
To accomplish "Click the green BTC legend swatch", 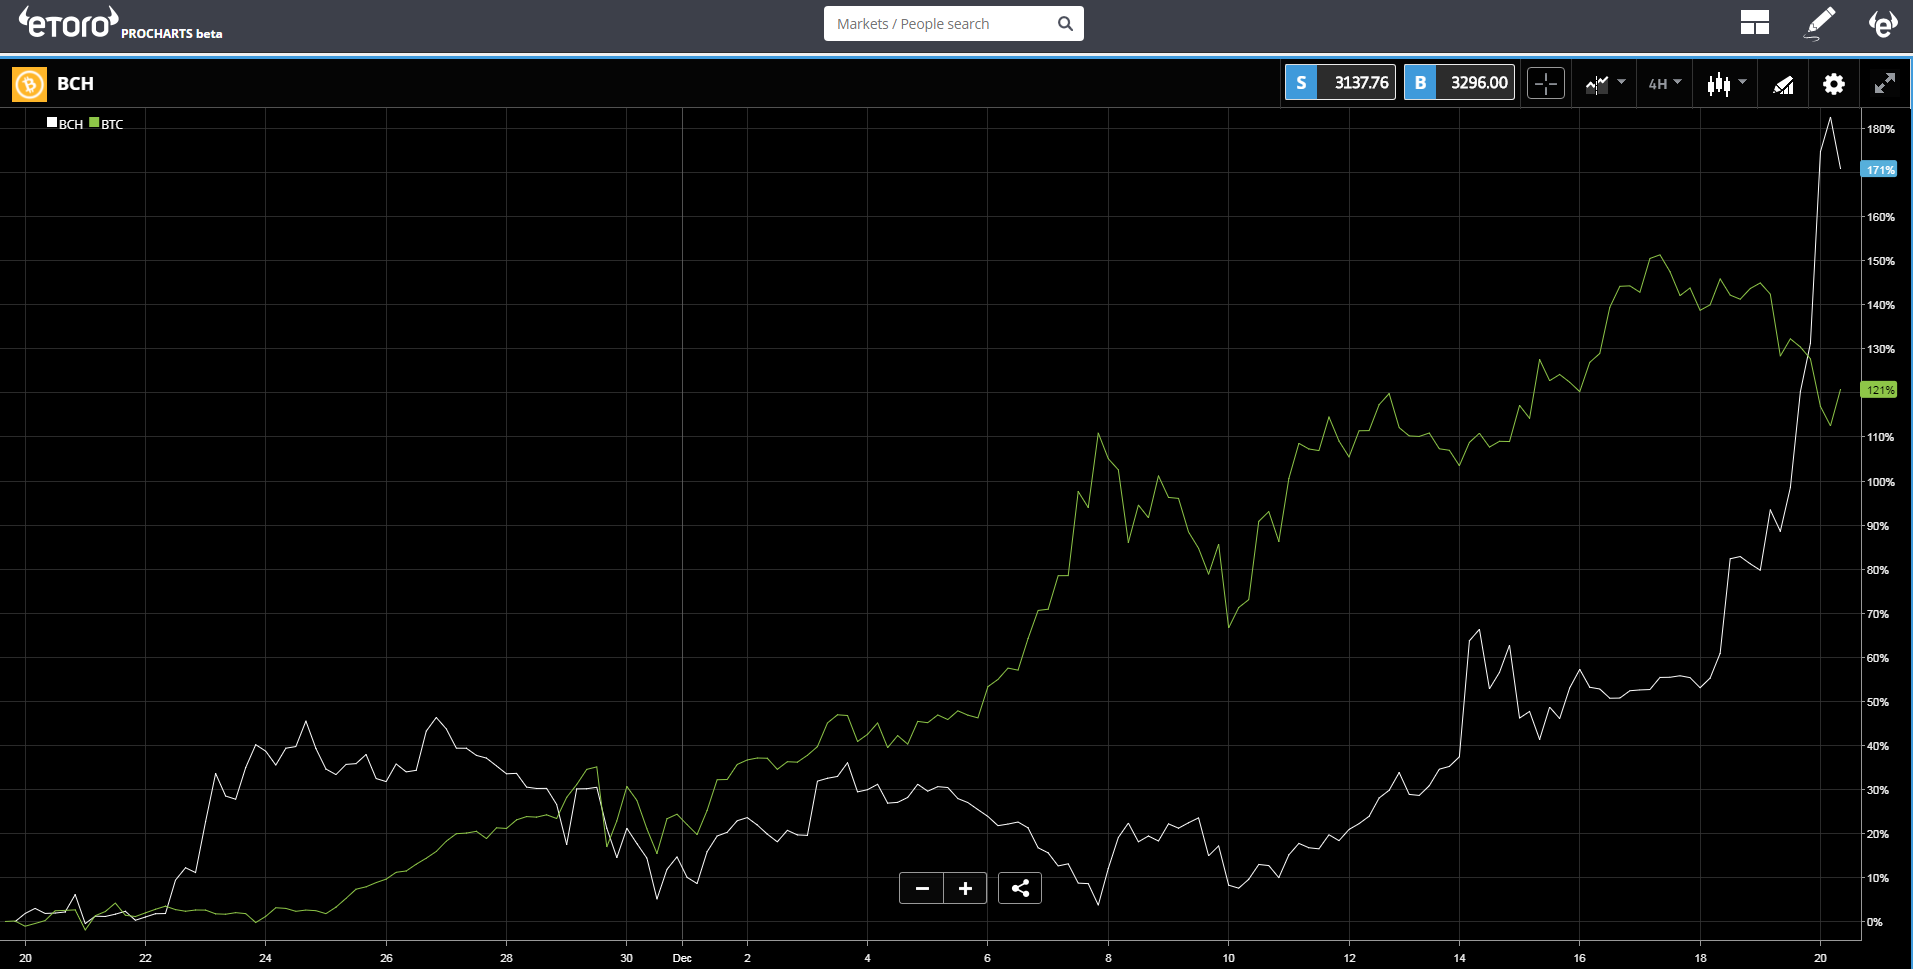I will [94, 123].
